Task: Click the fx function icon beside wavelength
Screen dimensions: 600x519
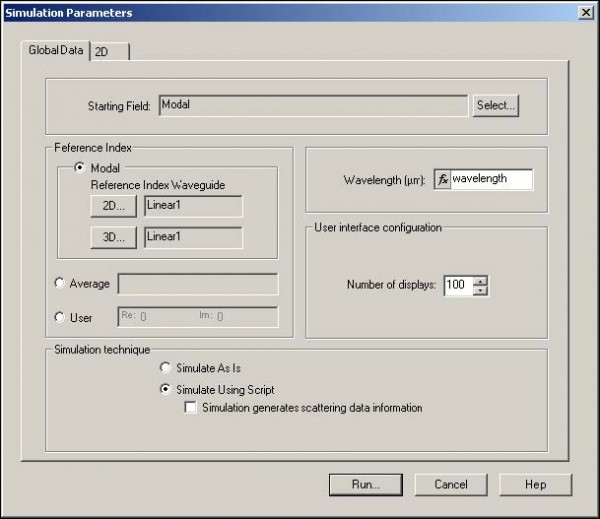Action: [442, 179]
